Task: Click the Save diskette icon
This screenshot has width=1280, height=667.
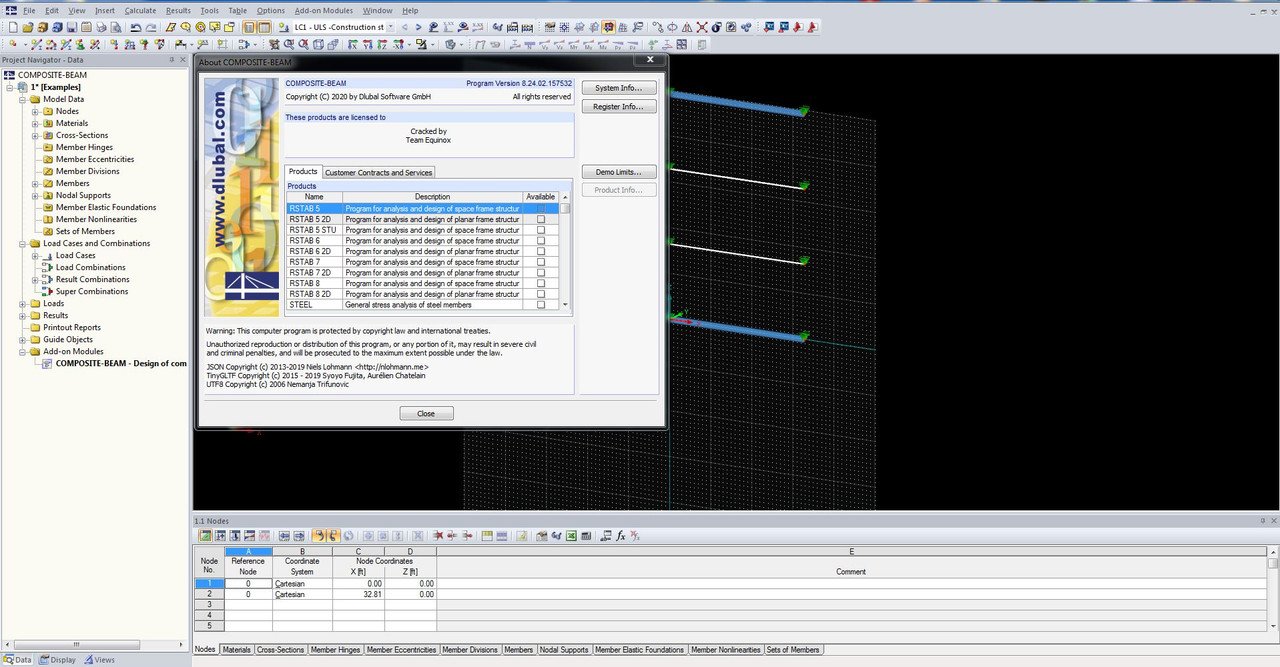Action: pos(71,27)
